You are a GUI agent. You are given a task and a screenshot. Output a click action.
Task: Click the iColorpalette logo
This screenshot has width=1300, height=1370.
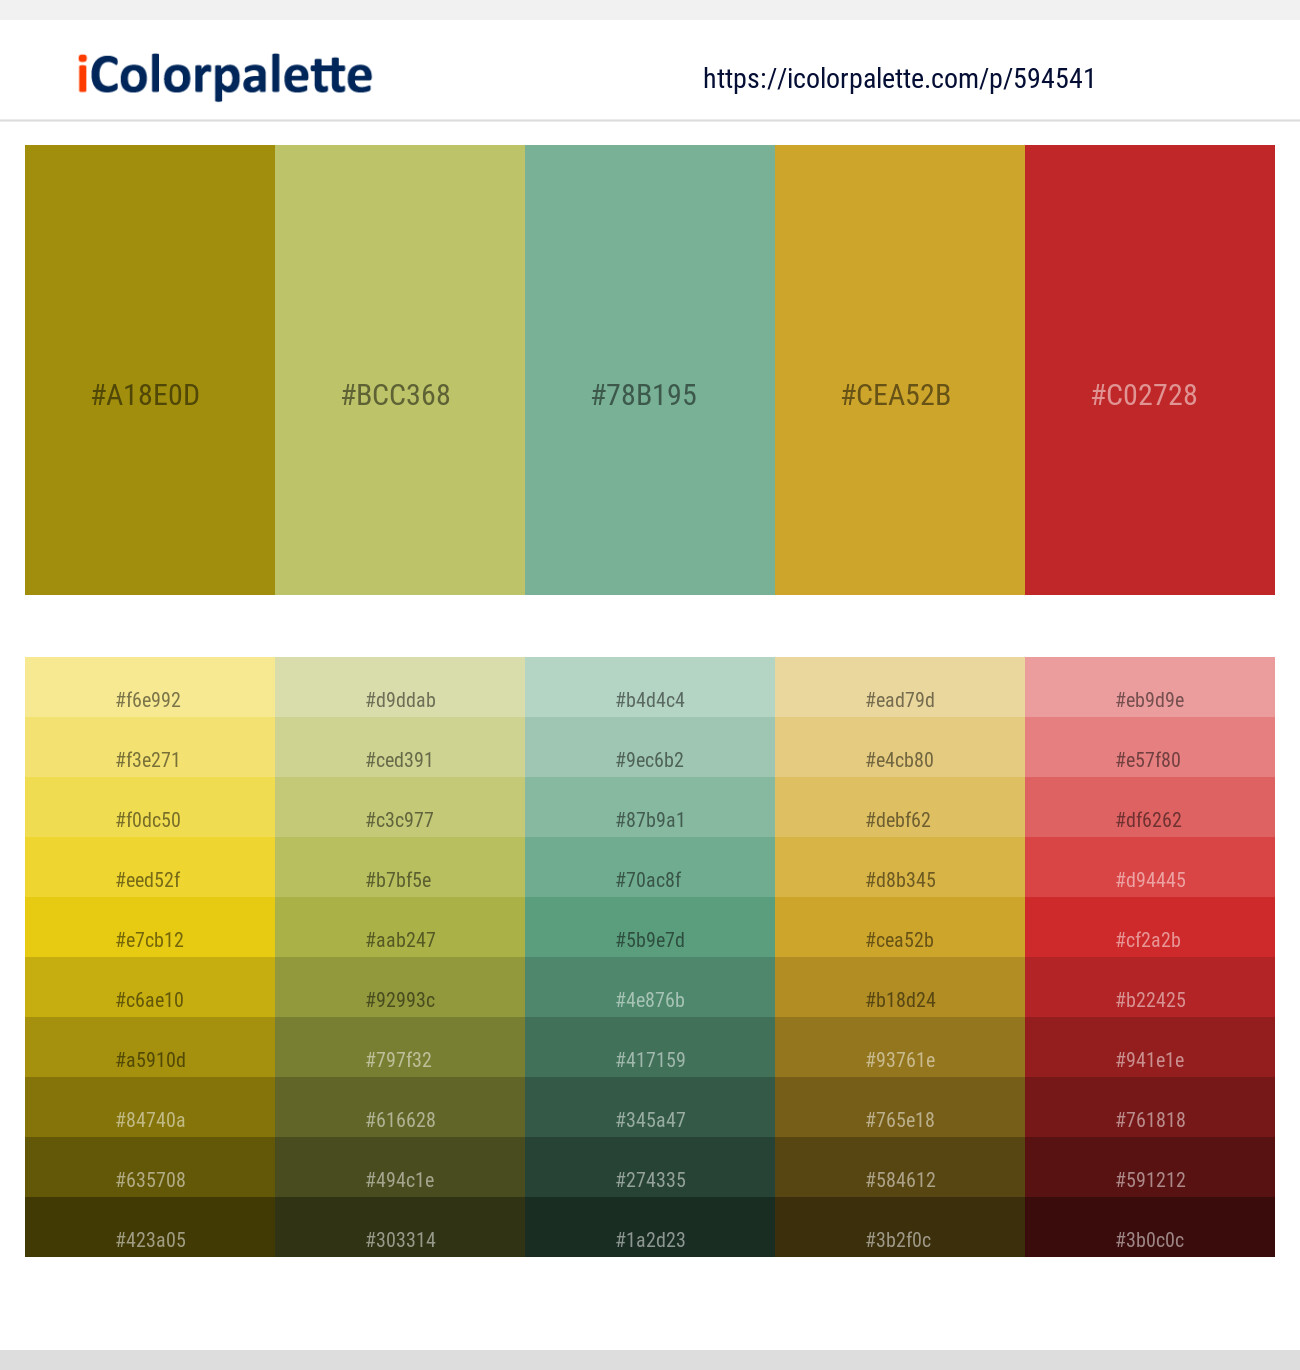(x=225, y=76)
